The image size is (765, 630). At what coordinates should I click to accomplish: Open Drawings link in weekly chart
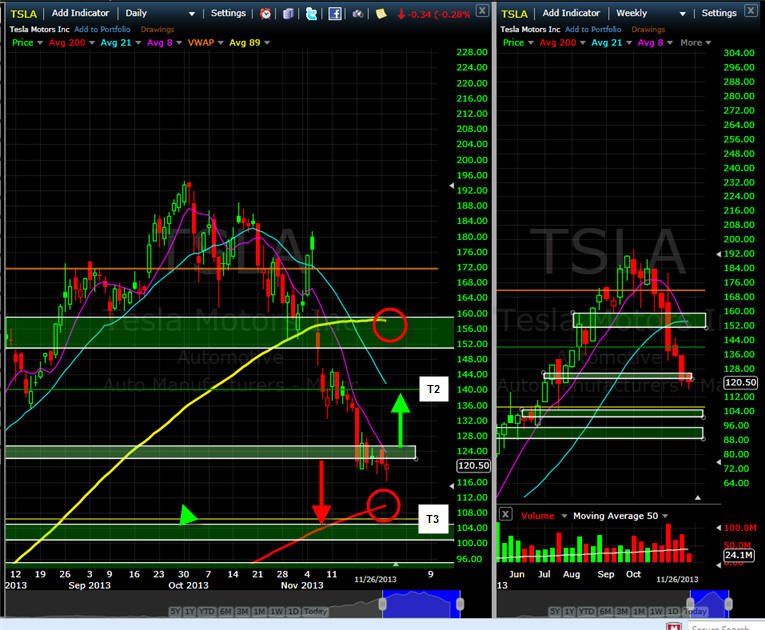648,29
